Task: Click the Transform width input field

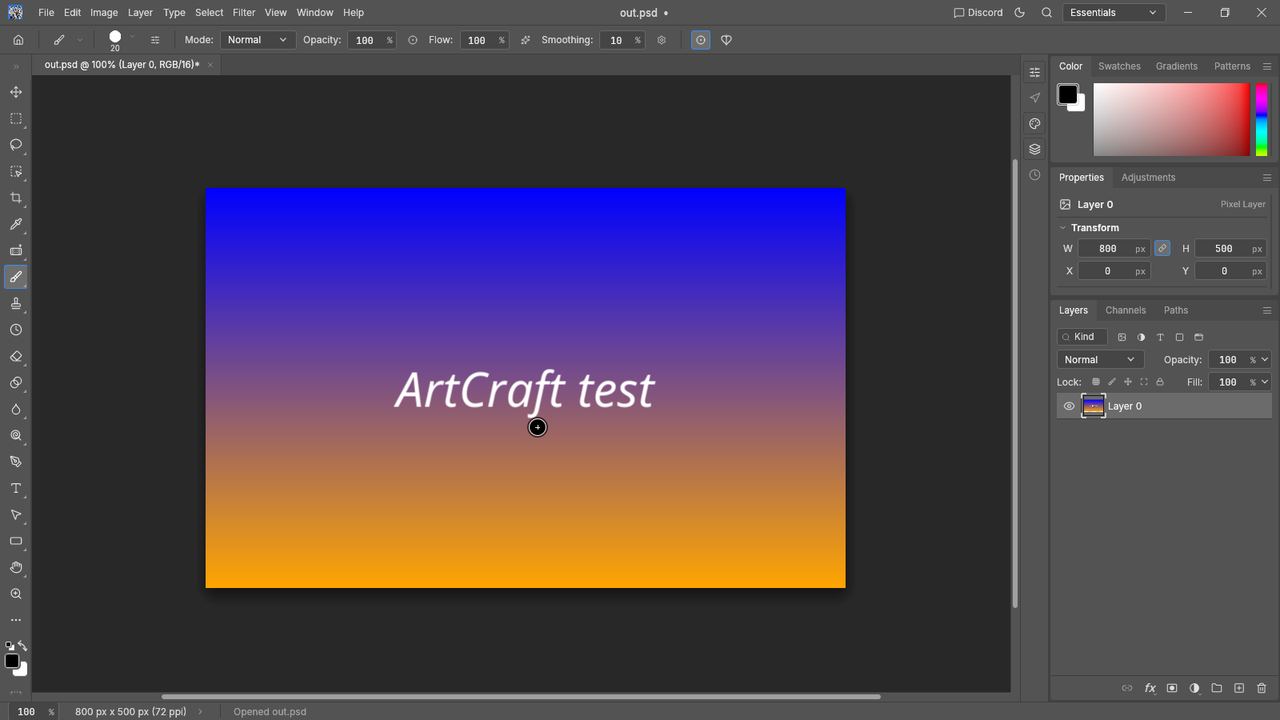Action: pyautogui.click(x=1114, y=248)
